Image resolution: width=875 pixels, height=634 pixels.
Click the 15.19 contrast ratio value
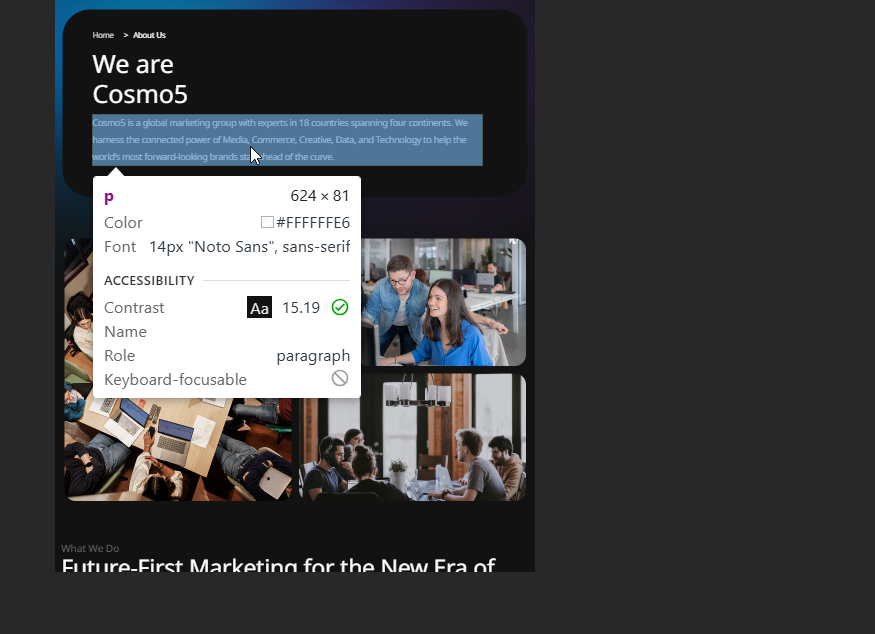pyautogui.click(x=301, y=308)
